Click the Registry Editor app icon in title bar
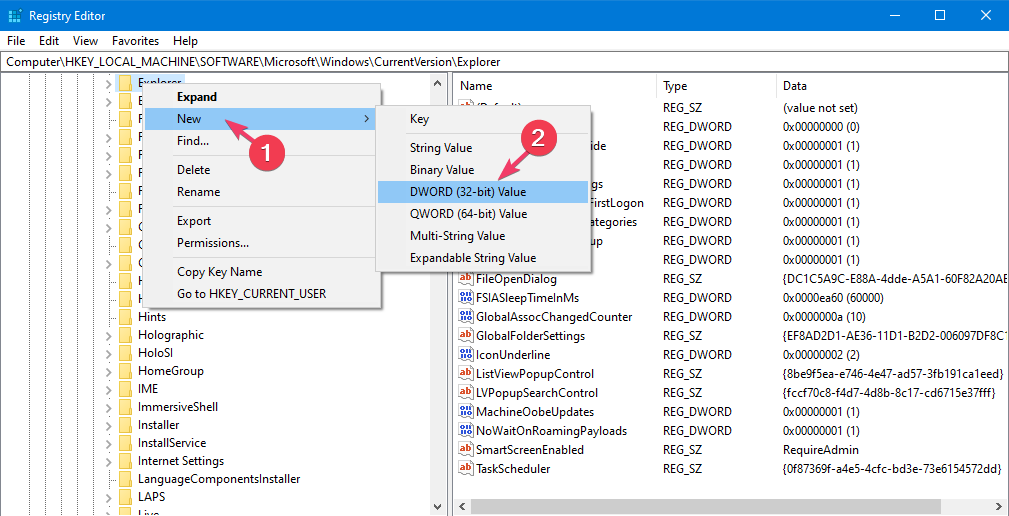This screenshot has height=516, width=1009. (x=15, y=15)
